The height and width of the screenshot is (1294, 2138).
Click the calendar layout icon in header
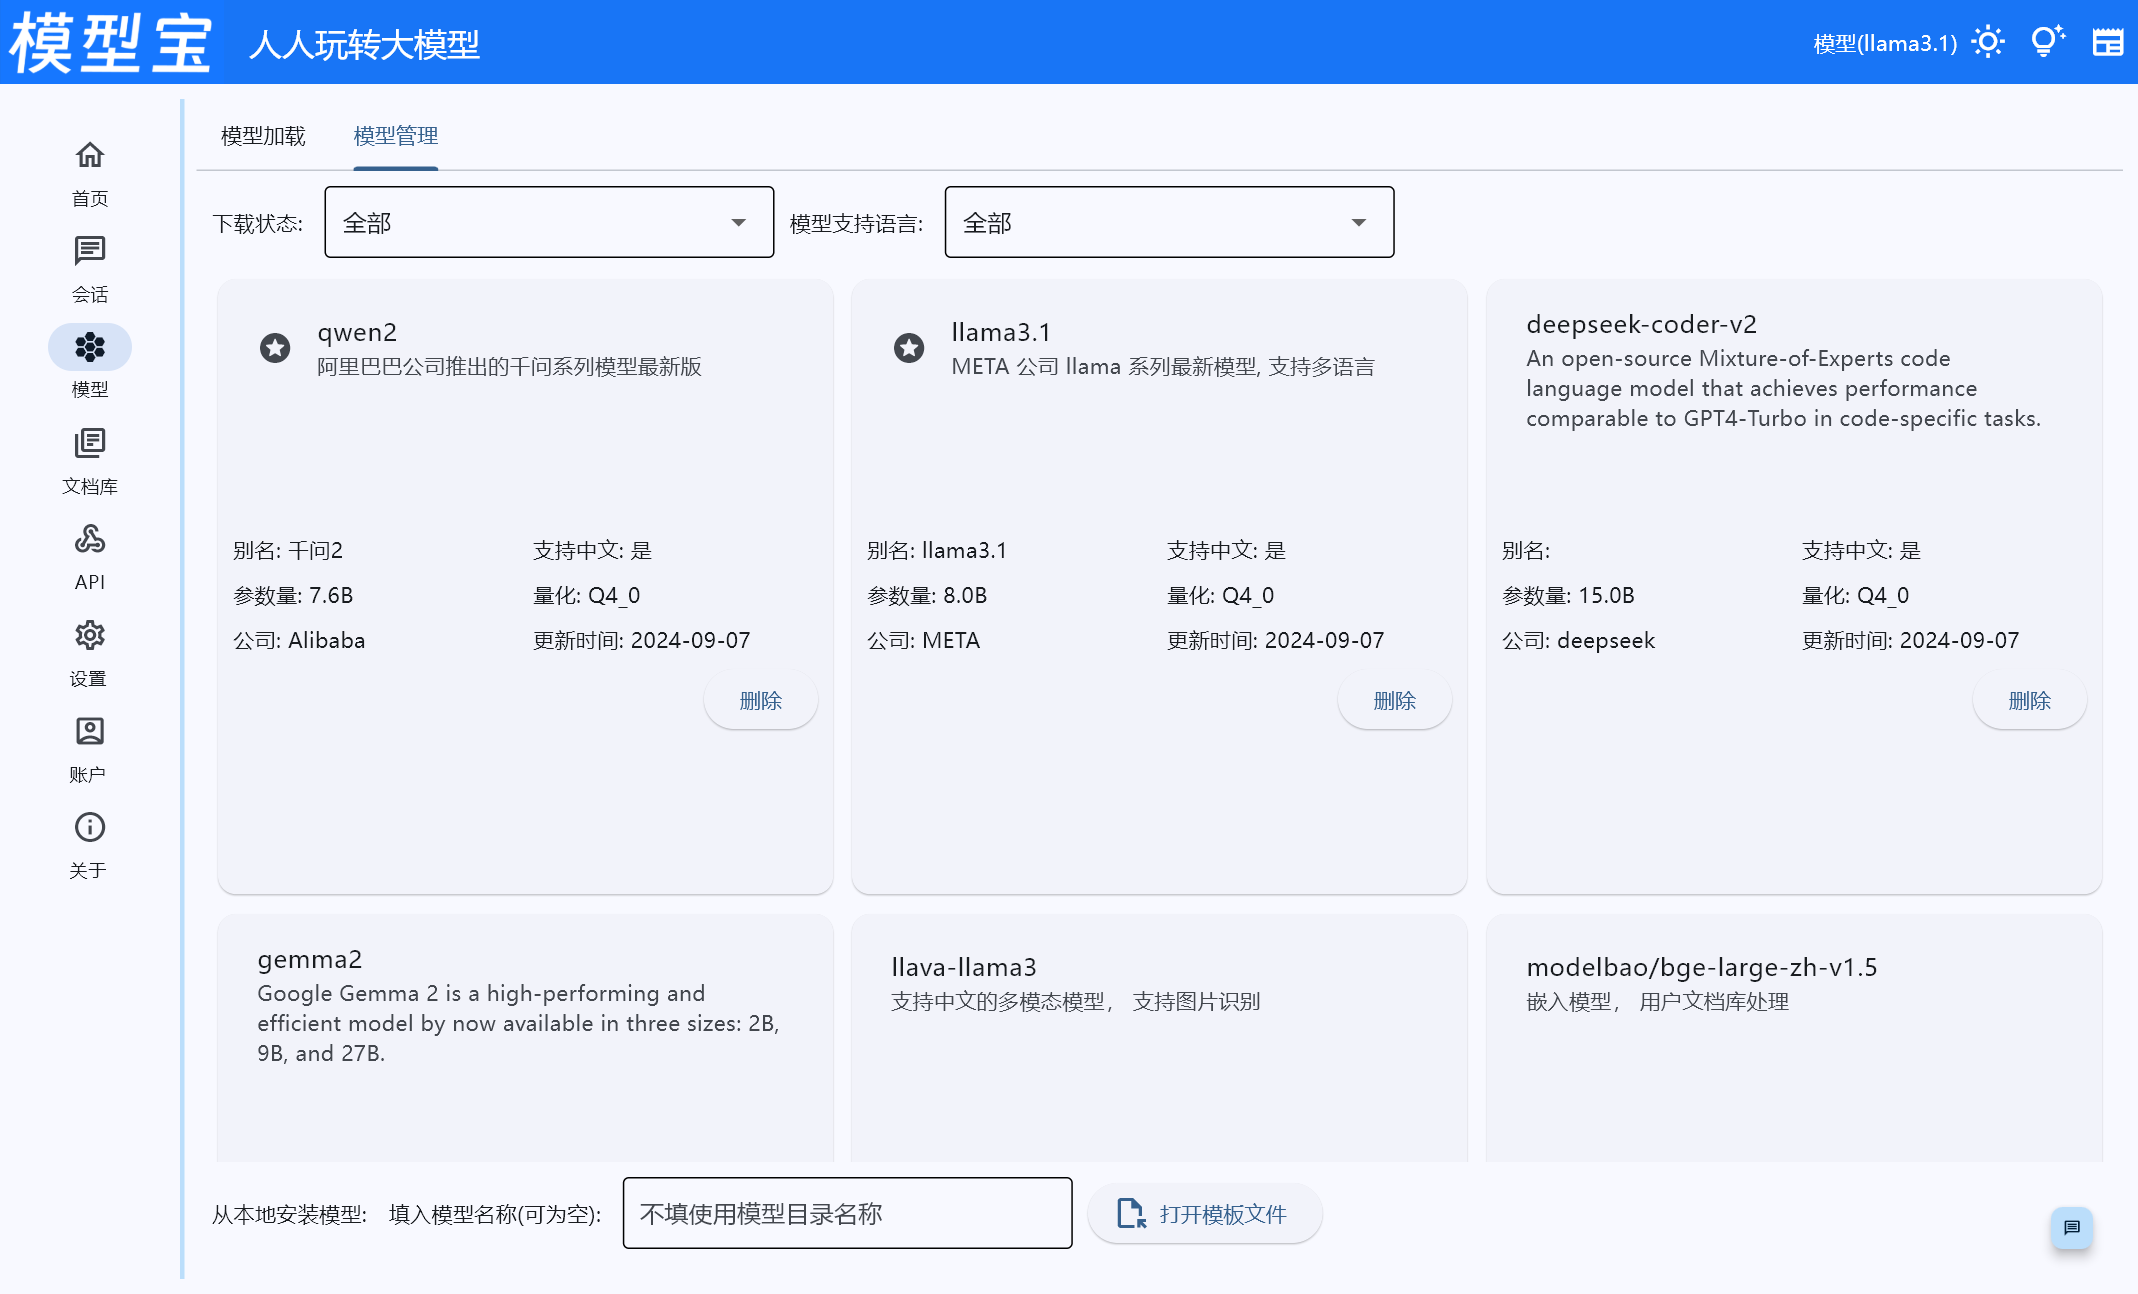pyautogui.click(x=2107, y=42)
